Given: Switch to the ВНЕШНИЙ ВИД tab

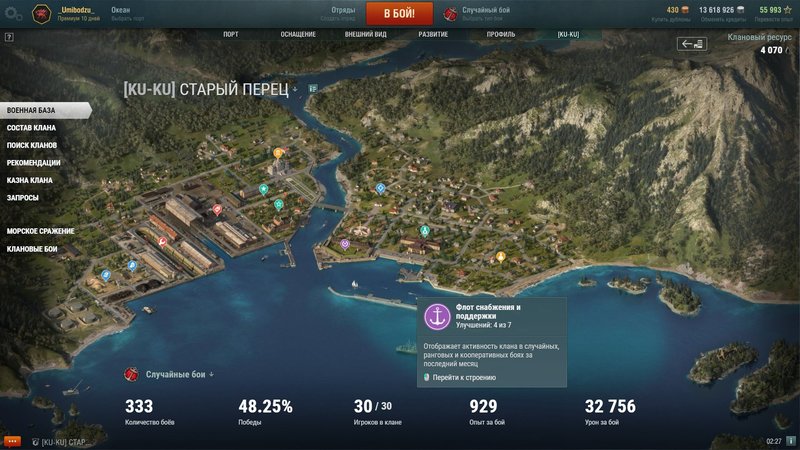Looking at the screenshot, I should [x=365, y=35].
